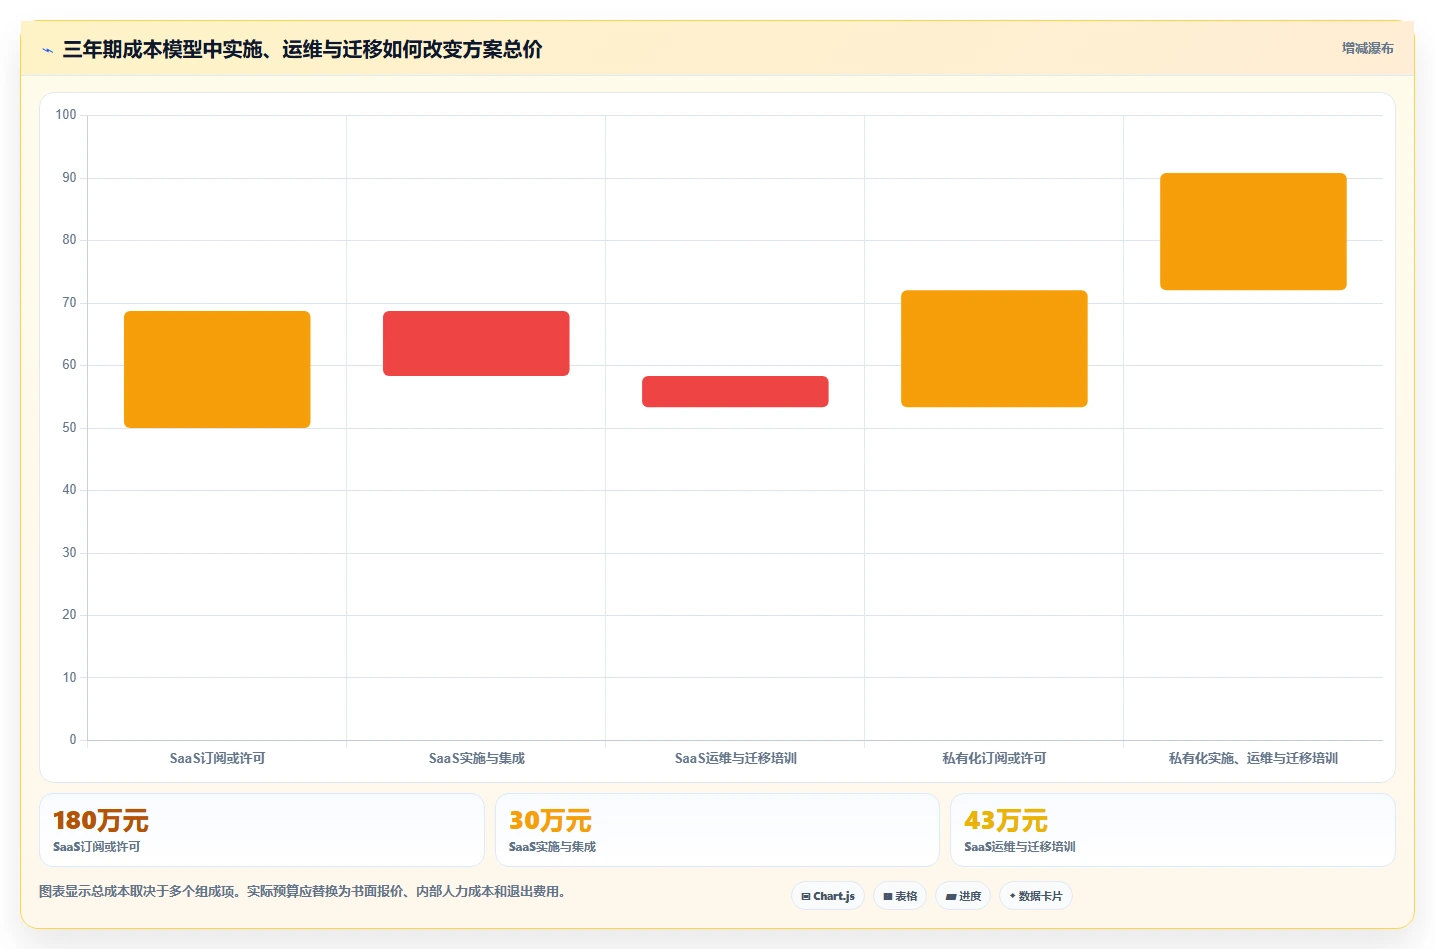Click y-axis tick value 50
Screen dimensions: 1435x949
coord(69,428)
